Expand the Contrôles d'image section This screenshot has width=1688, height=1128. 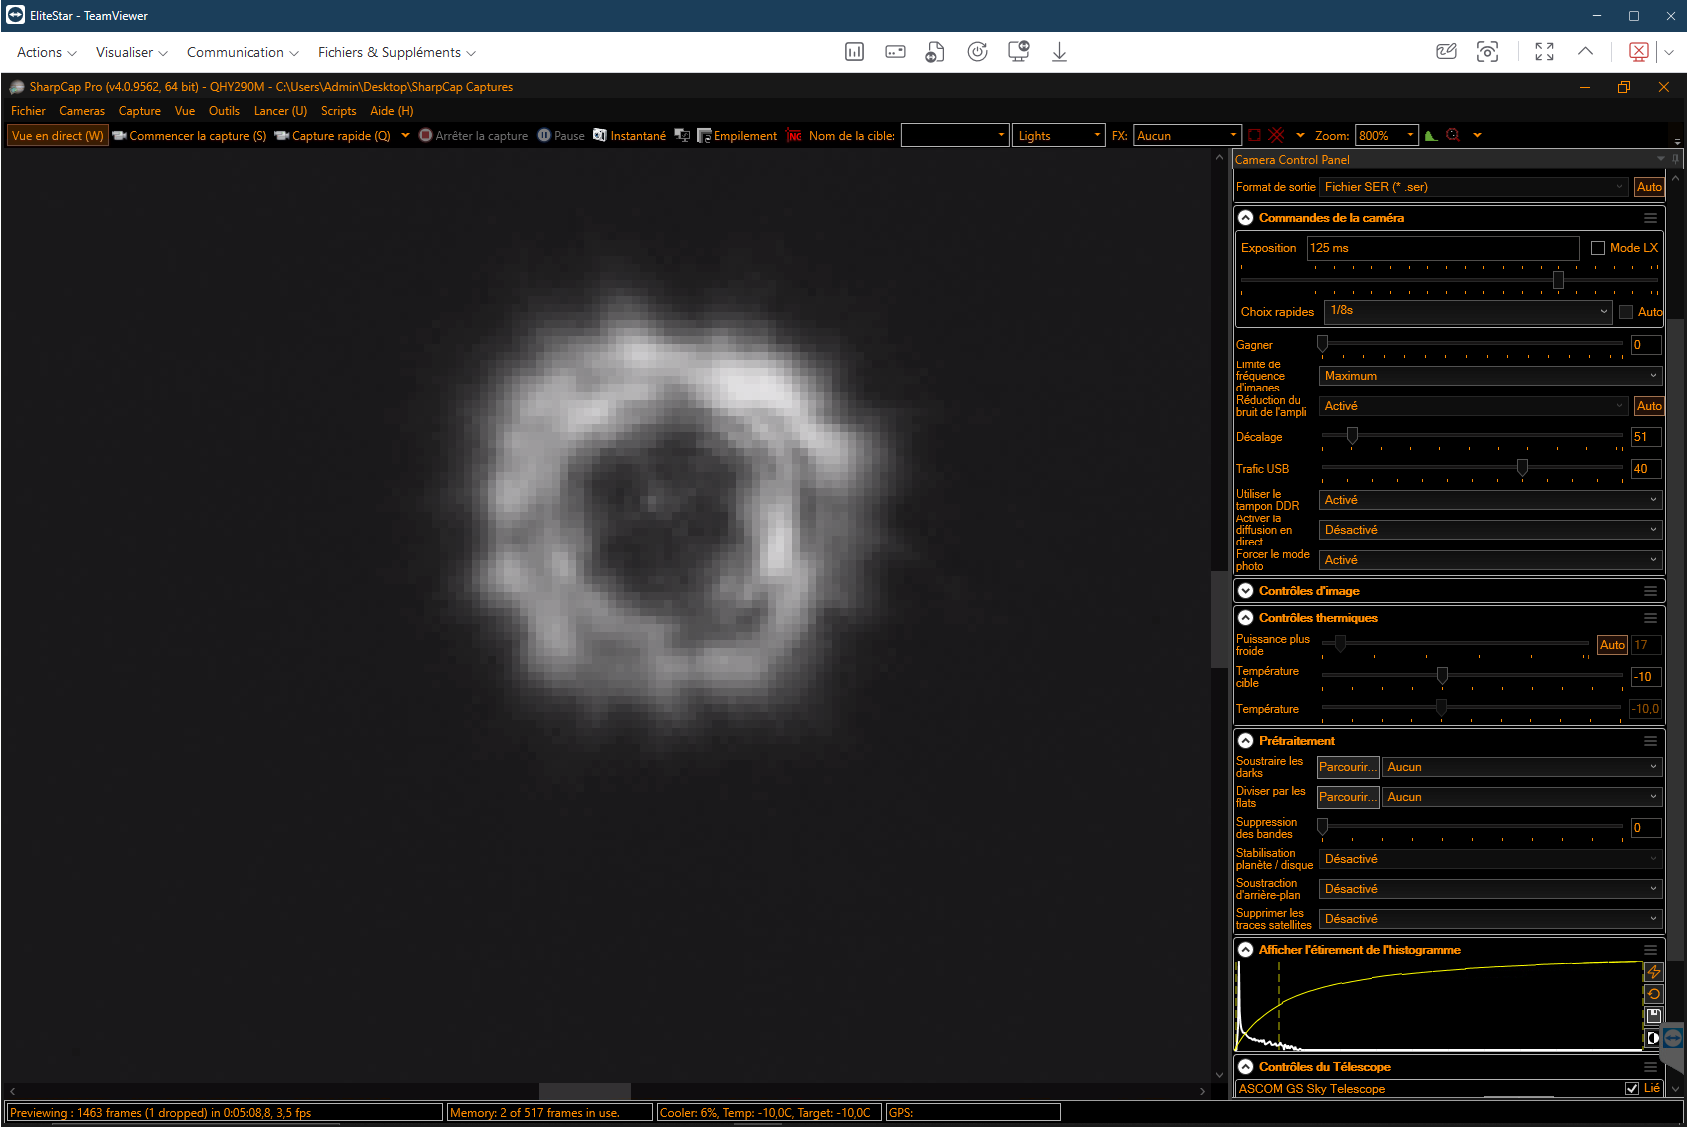click(1245, 591)
